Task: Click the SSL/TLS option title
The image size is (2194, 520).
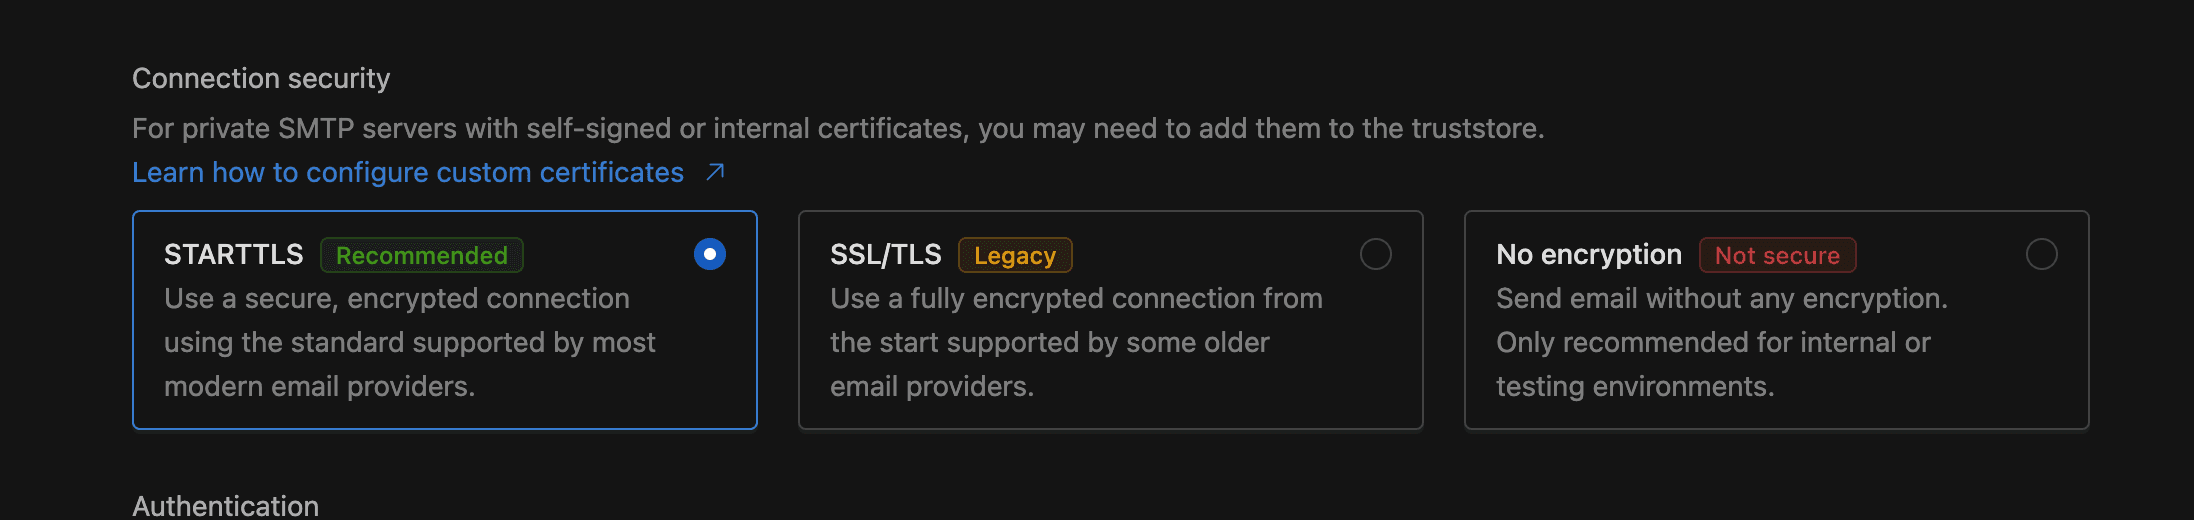Action: (886, 255)
